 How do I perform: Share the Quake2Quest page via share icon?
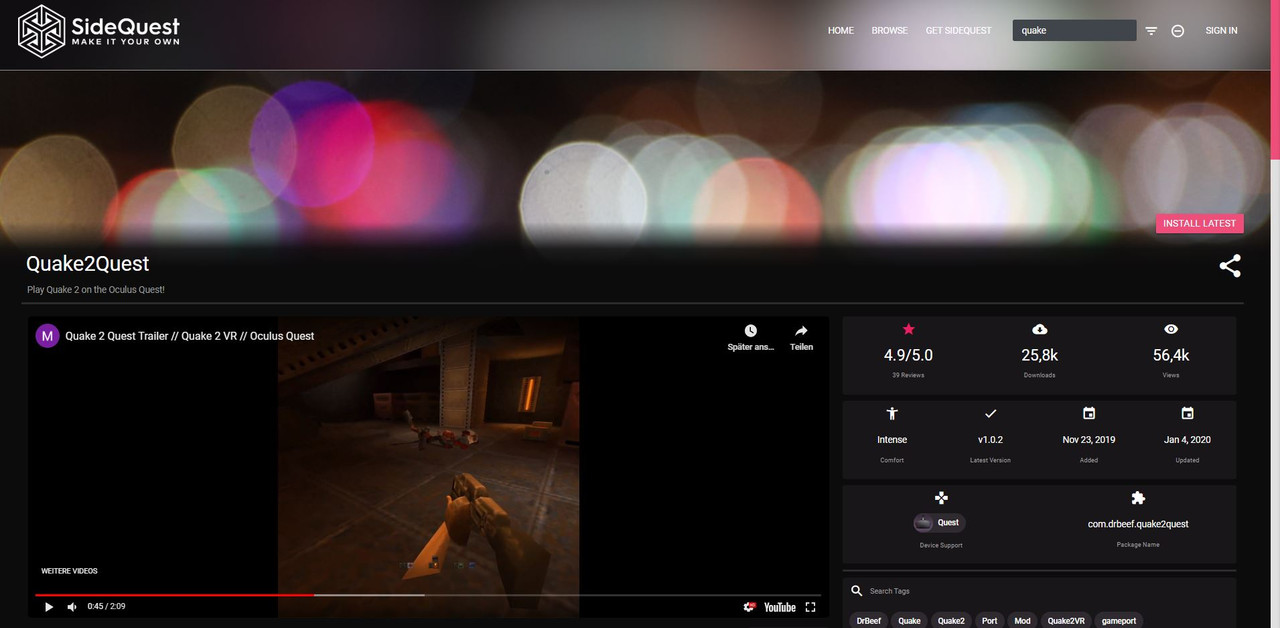coord(1230,266)
